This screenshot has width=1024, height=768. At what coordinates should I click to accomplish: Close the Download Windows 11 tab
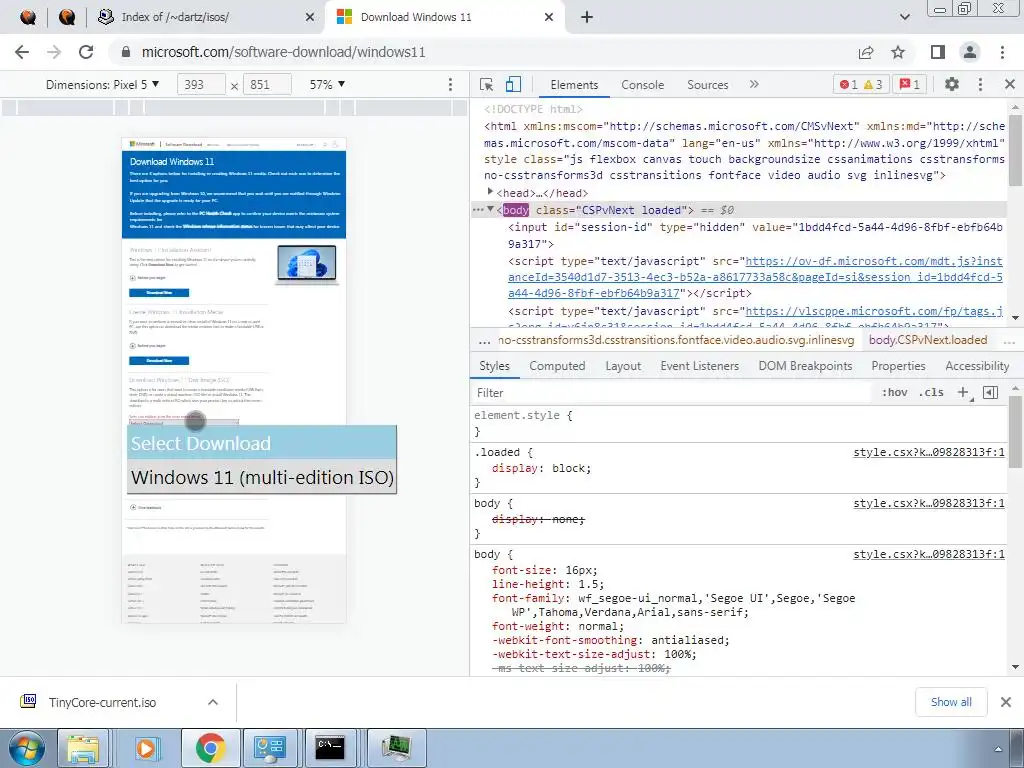pos(549,17)
